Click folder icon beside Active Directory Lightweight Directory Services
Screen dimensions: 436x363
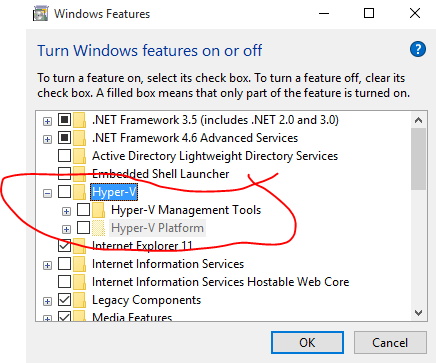point(79,156)
